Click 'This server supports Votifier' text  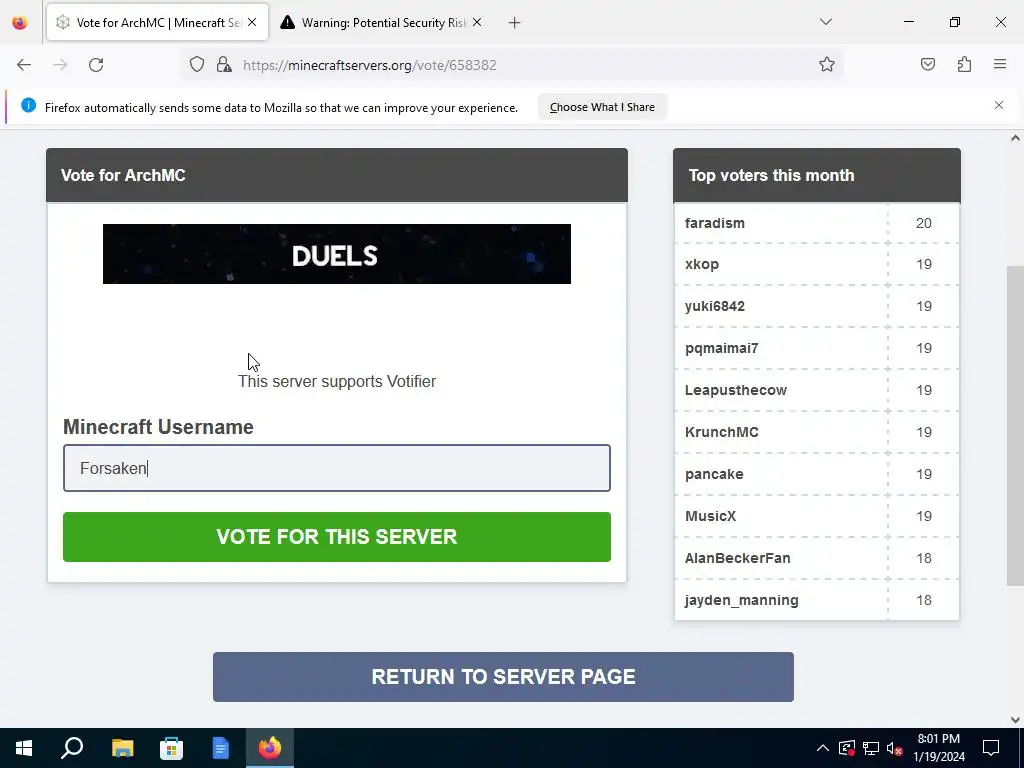pyautogui.click(x=337, y=381)
